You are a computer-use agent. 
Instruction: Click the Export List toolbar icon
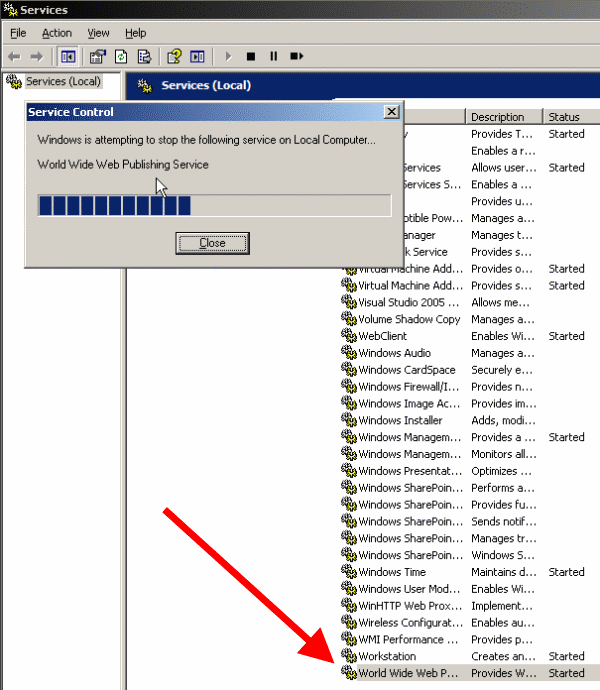(x=144, y=56)
